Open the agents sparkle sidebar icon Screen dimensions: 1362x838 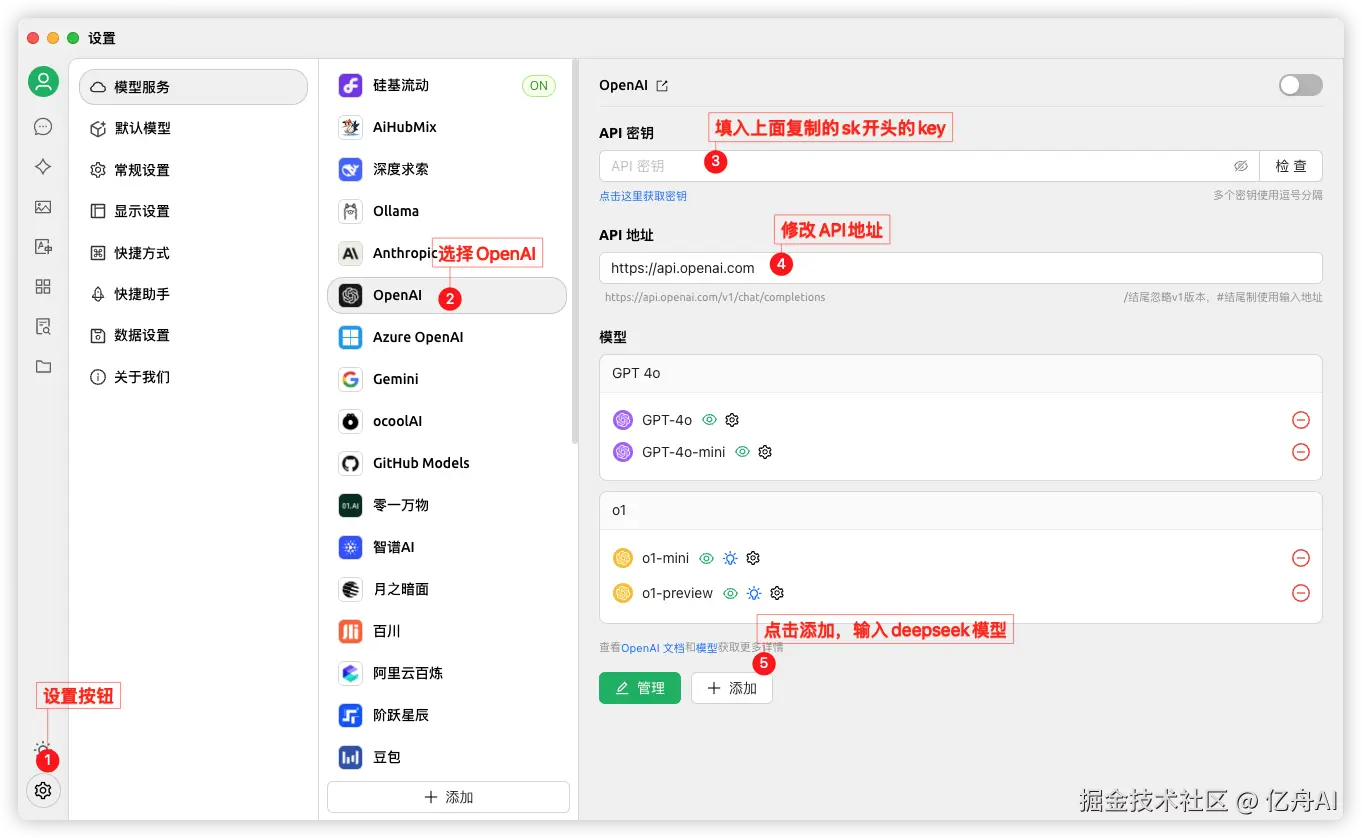point(43,167)
